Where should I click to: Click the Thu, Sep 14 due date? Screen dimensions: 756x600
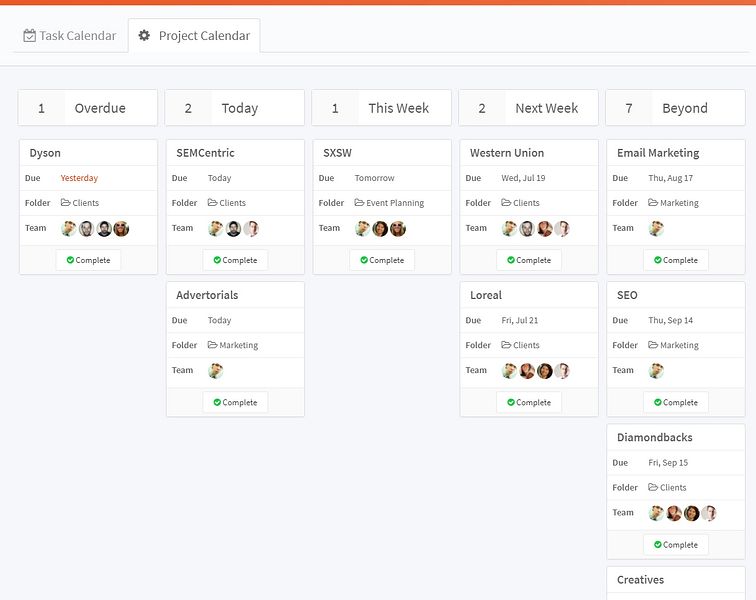pos(671,320)
